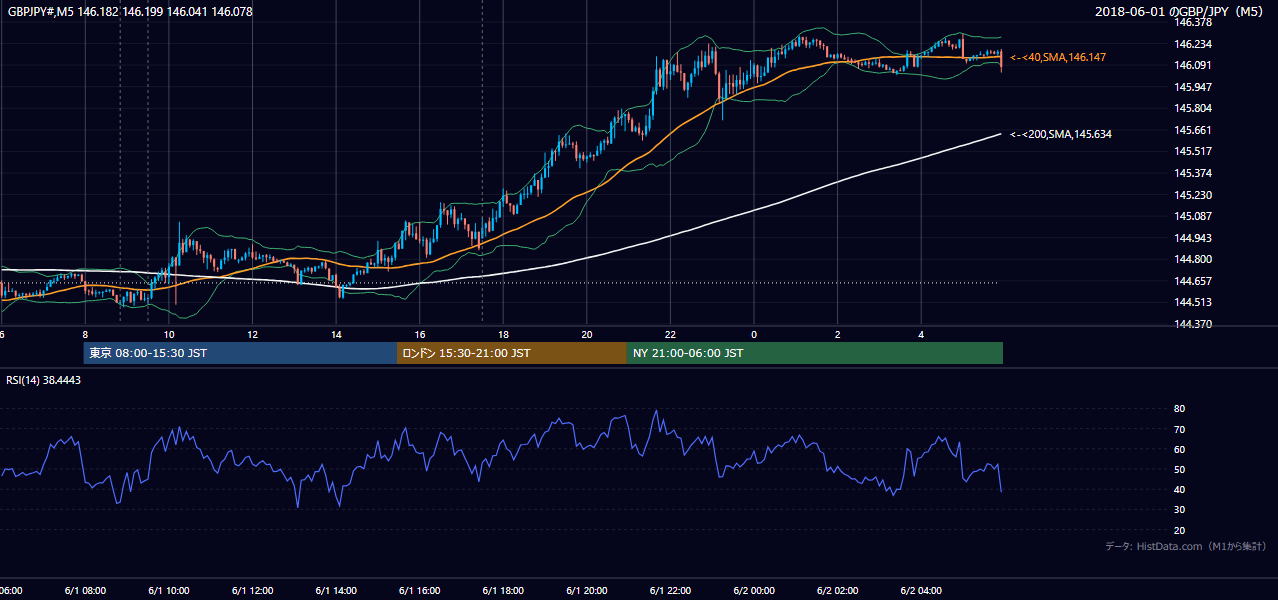
Task: Select the 東京 08:00-15:30 JST session bar
Action: click(x=240, y=353)
